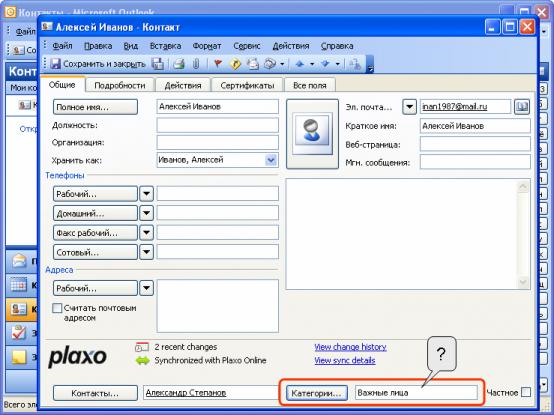The image size is (554, 415).
Task: Click View sync details link
Action: (x=344, y=361)
